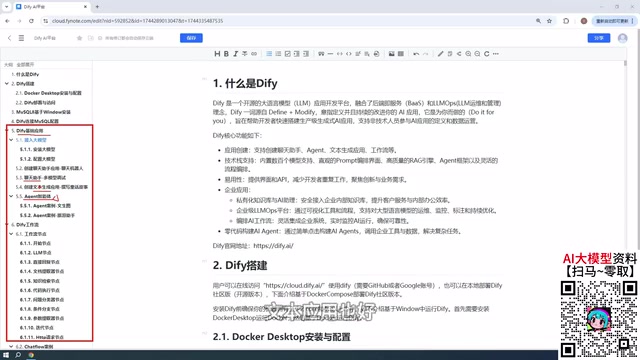Create an ordered numbered list
640x360 pixels.
[x=278, y=54]
